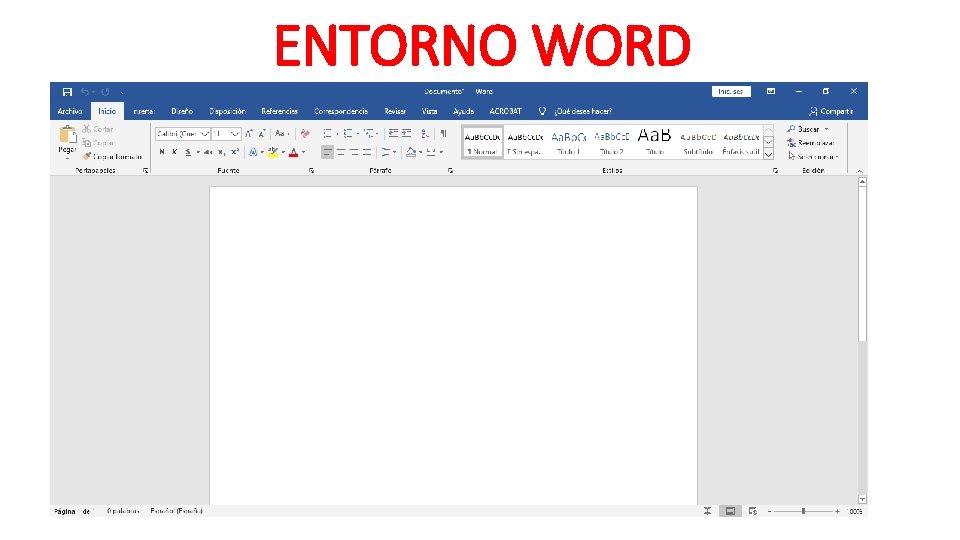Insert a numbered list
Screen dimensions: 960x540
(x=348, y=133)
